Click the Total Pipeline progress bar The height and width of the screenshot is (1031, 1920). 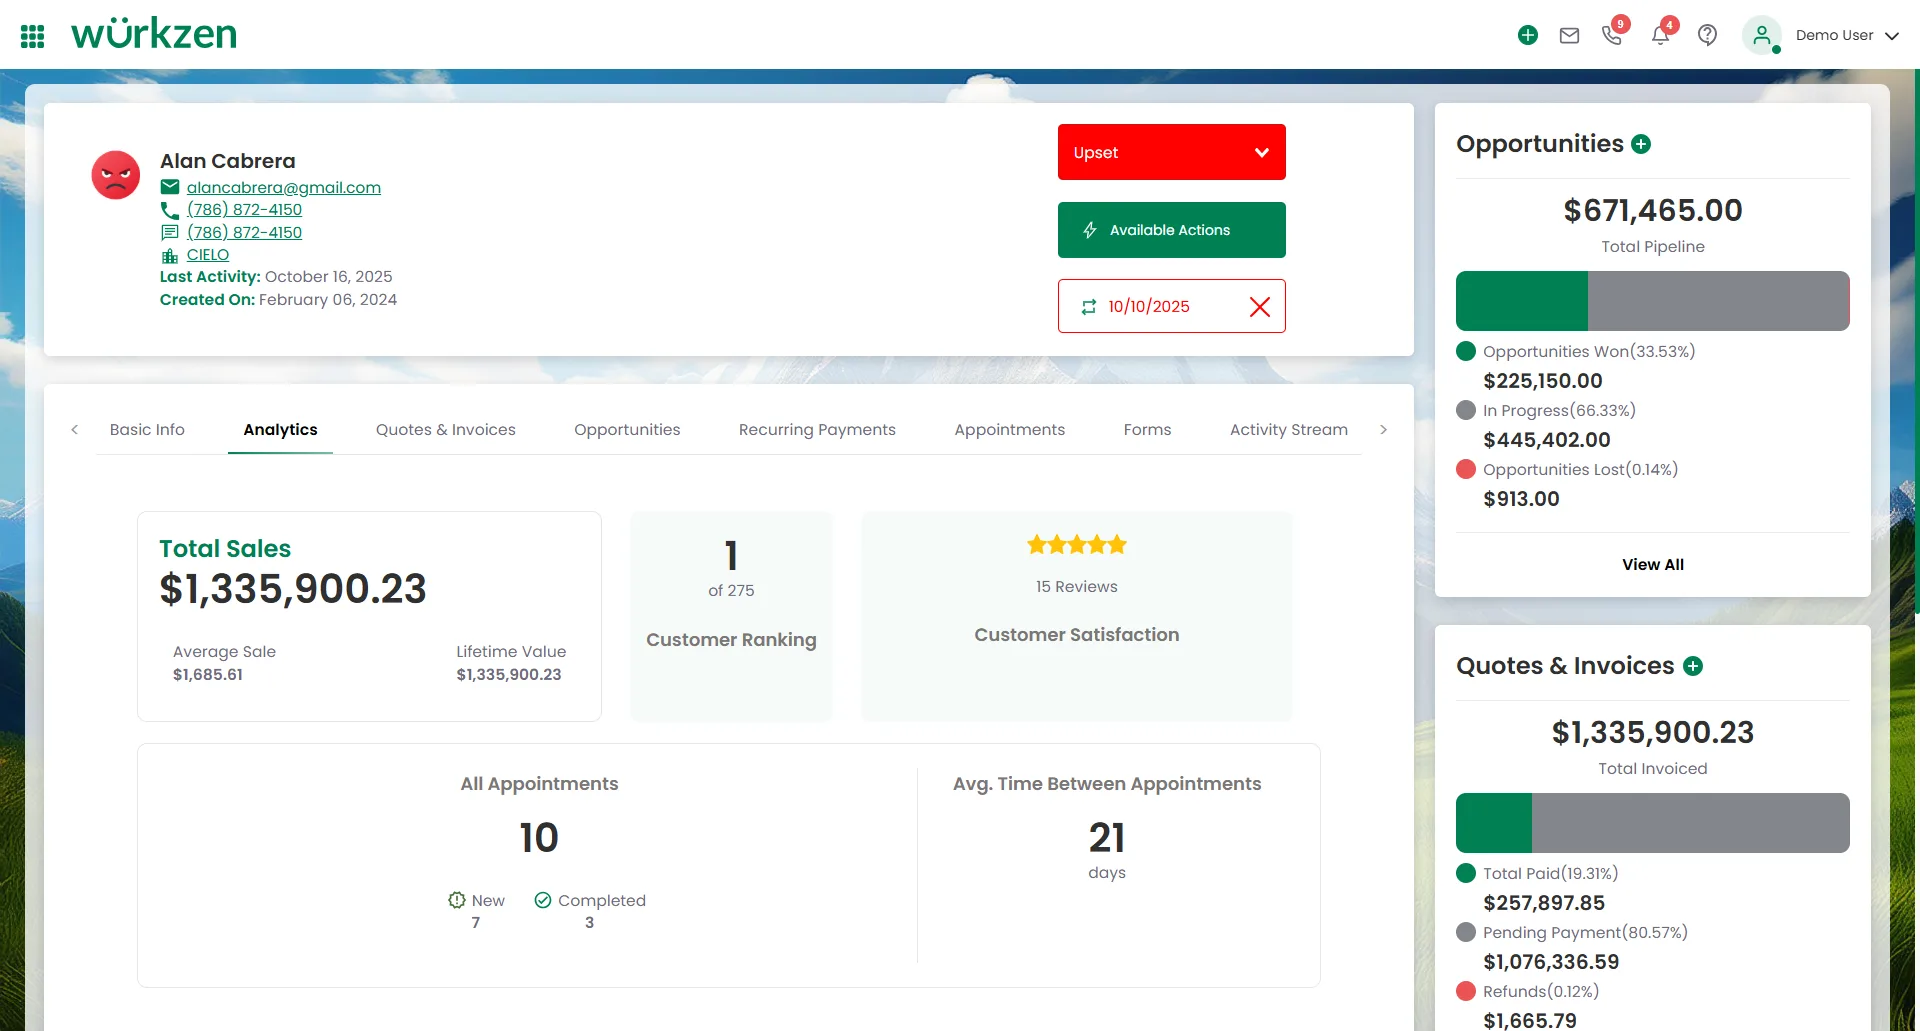pos(1652,301)
